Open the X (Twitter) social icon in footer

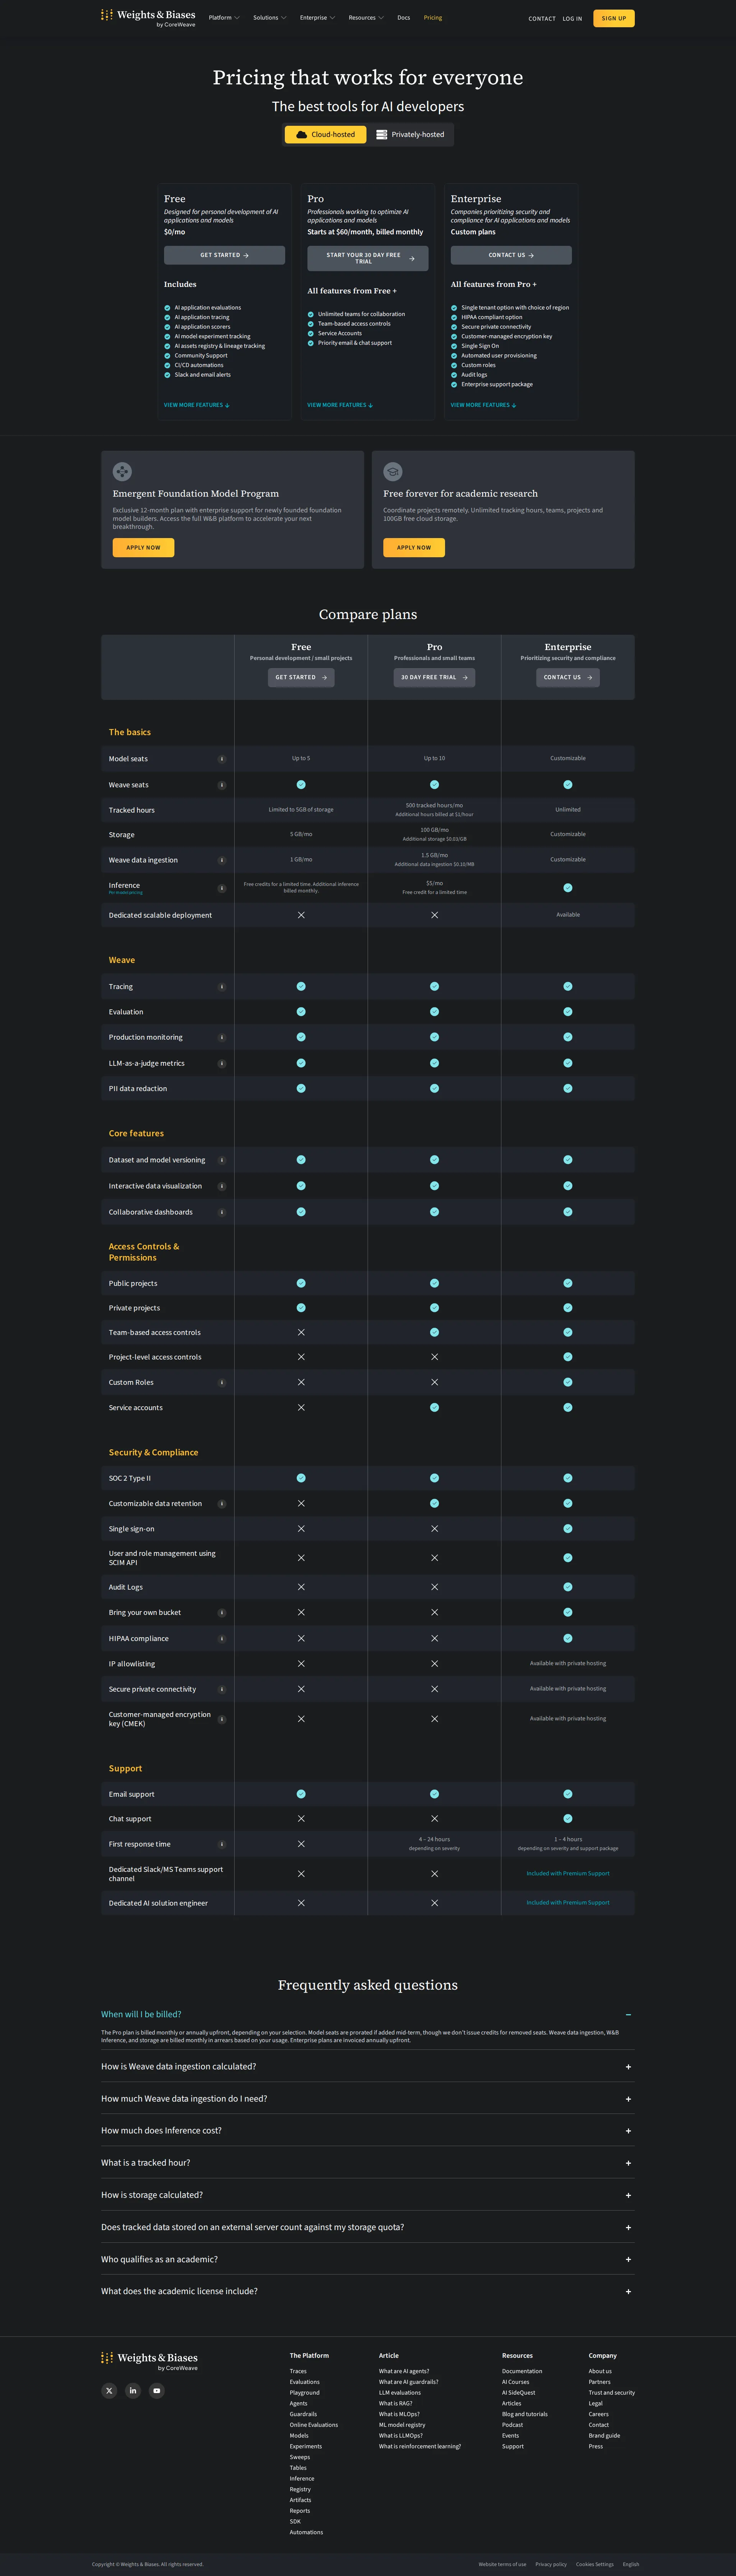coord(109,2391)
